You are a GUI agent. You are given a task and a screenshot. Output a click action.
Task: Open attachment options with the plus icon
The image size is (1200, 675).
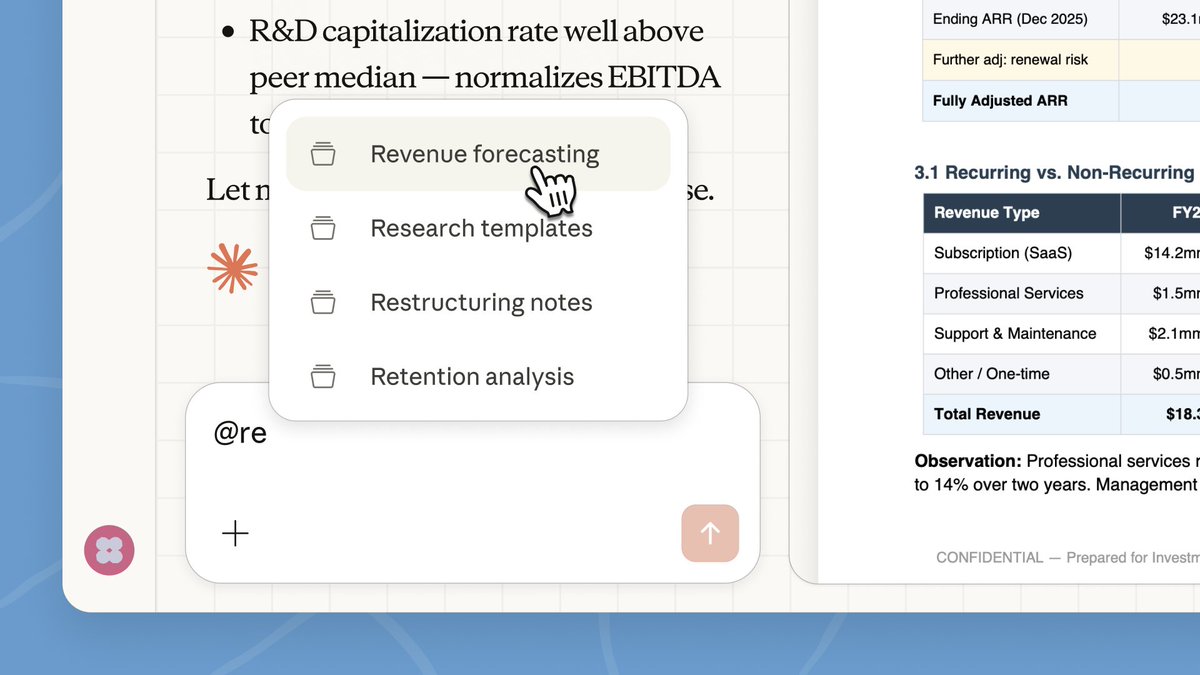click(x=236, y=533)
